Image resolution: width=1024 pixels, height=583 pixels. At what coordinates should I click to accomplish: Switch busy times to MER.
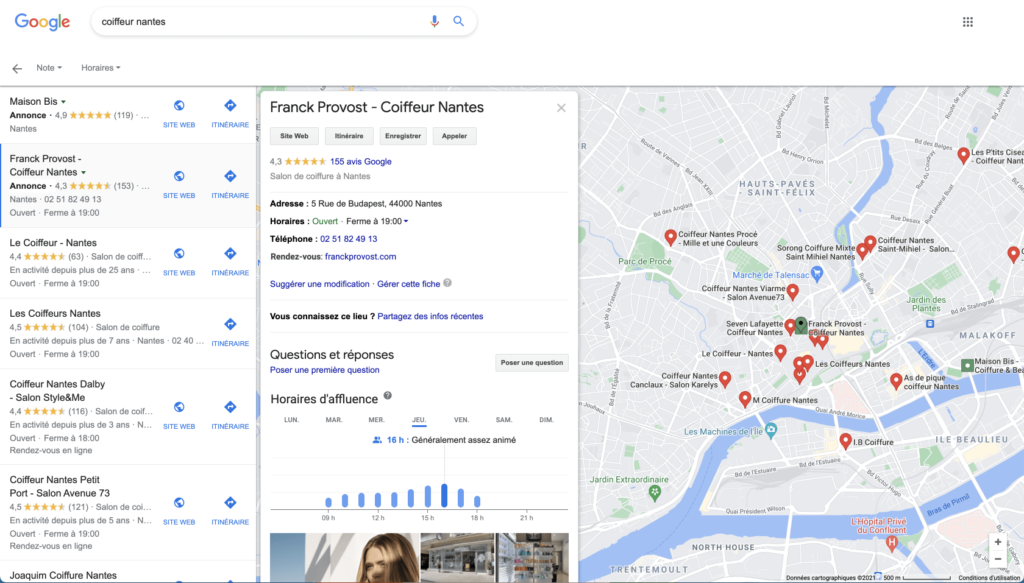(x=376, y=420)
